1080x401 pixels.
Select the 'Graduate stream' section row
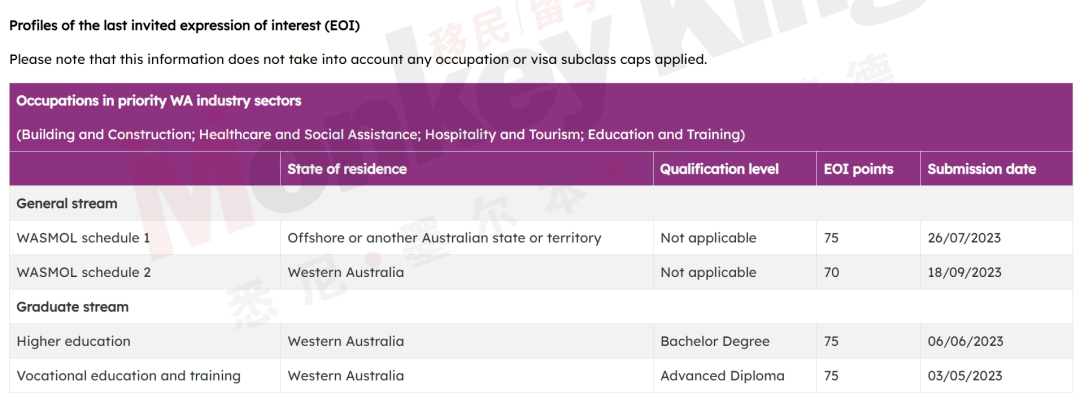point(540,307)
